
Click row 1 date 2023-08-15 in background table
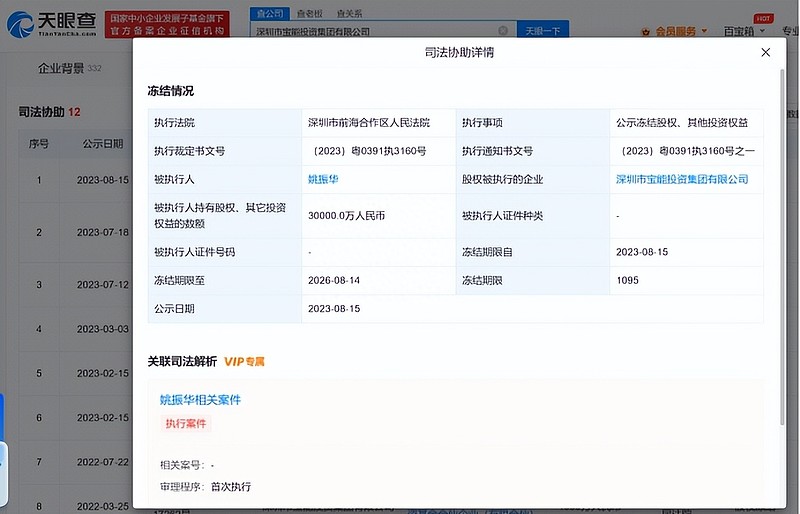pyautogui.click(x=103, y=180)
